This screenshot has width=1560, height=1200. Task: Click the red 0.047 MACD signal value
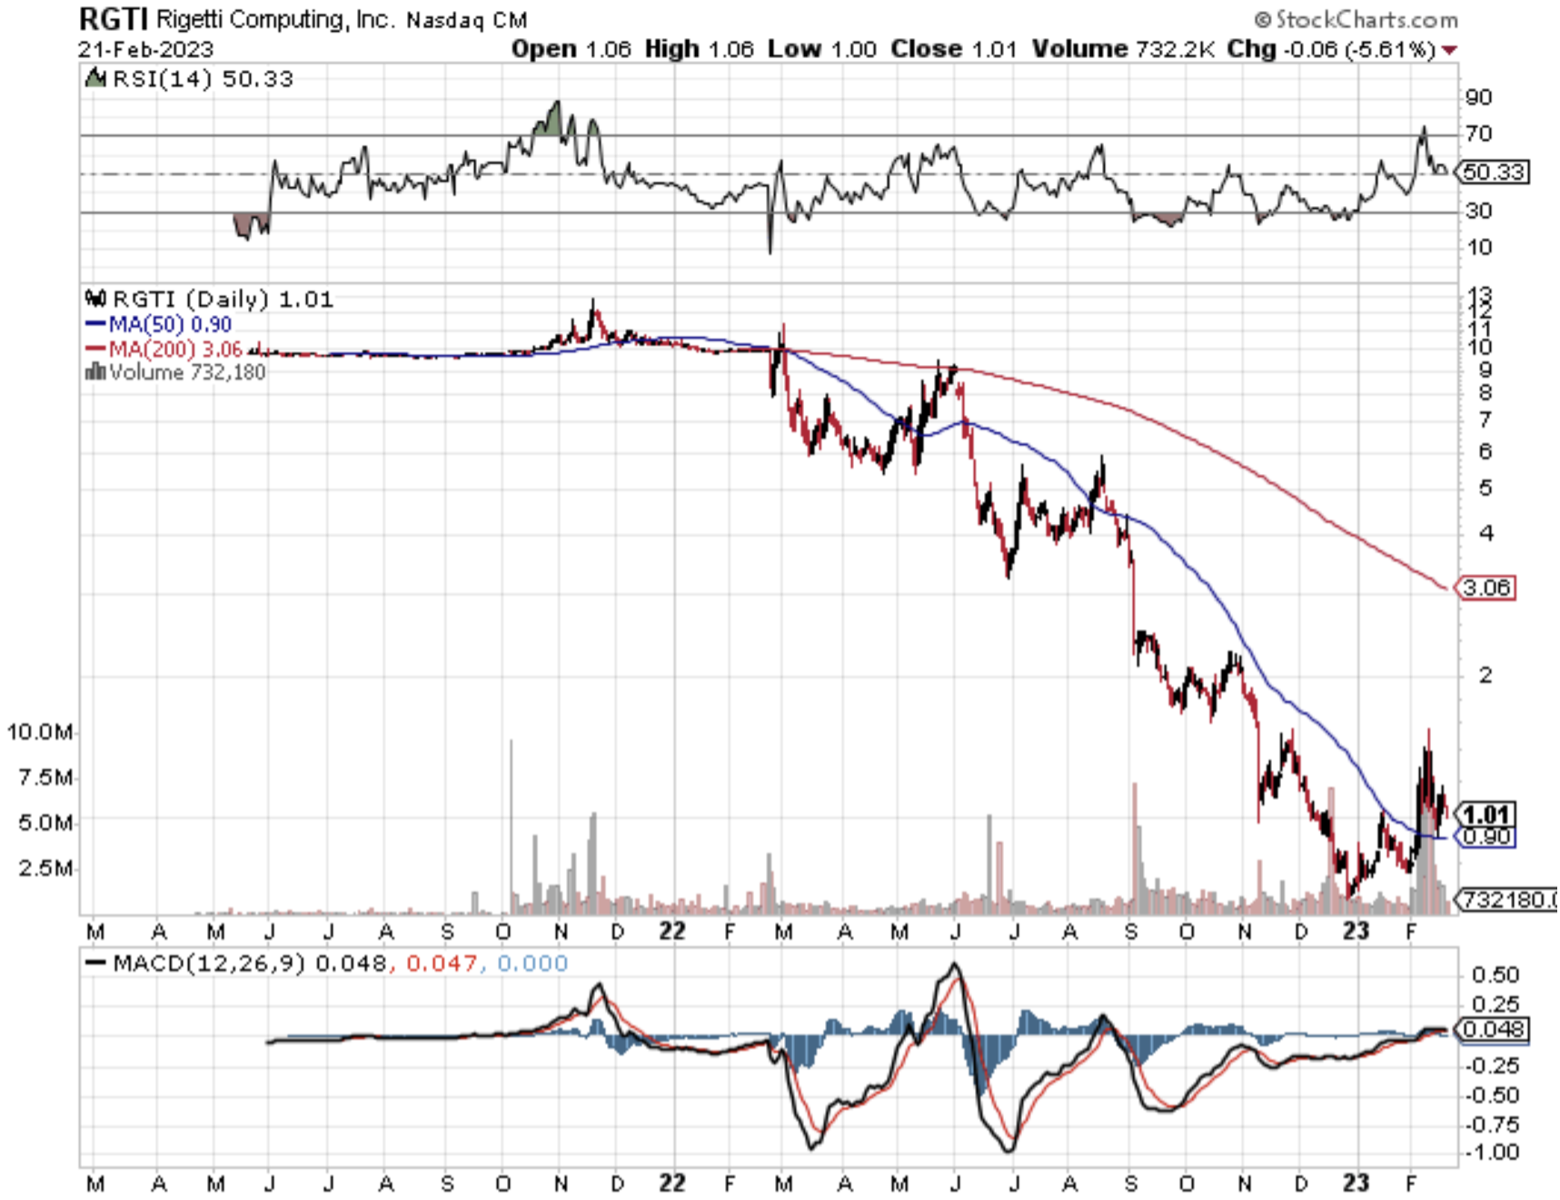point(441,964)
